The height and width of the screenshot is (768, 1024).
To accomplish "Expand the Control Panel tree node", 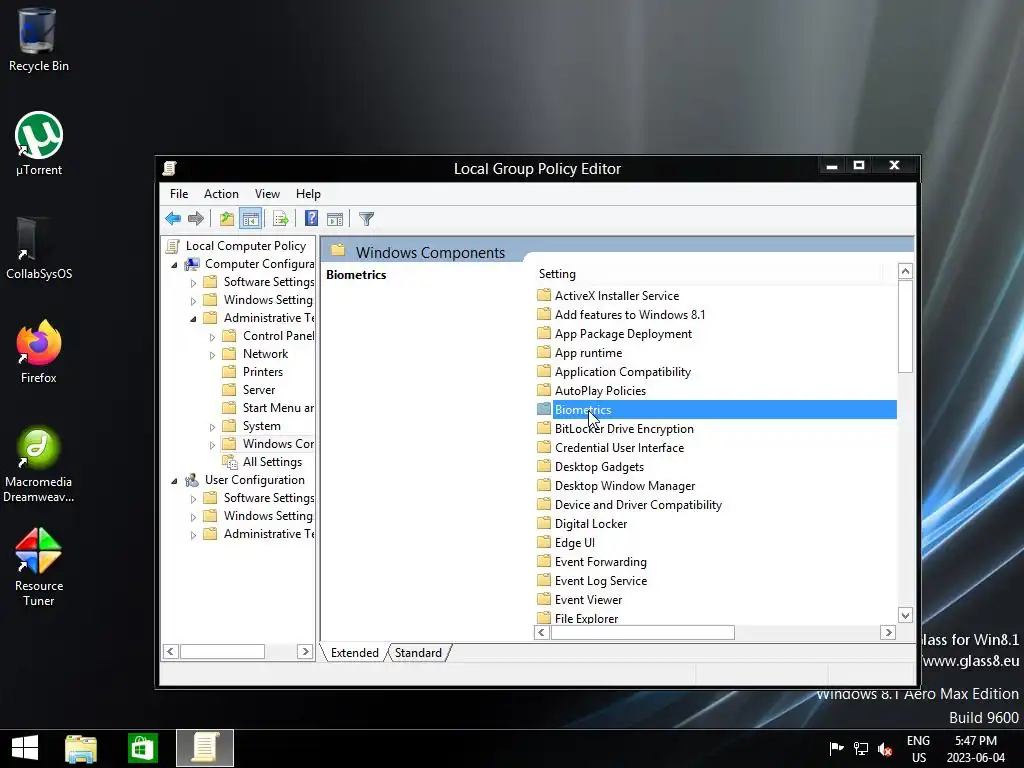I will pos(212,337).
